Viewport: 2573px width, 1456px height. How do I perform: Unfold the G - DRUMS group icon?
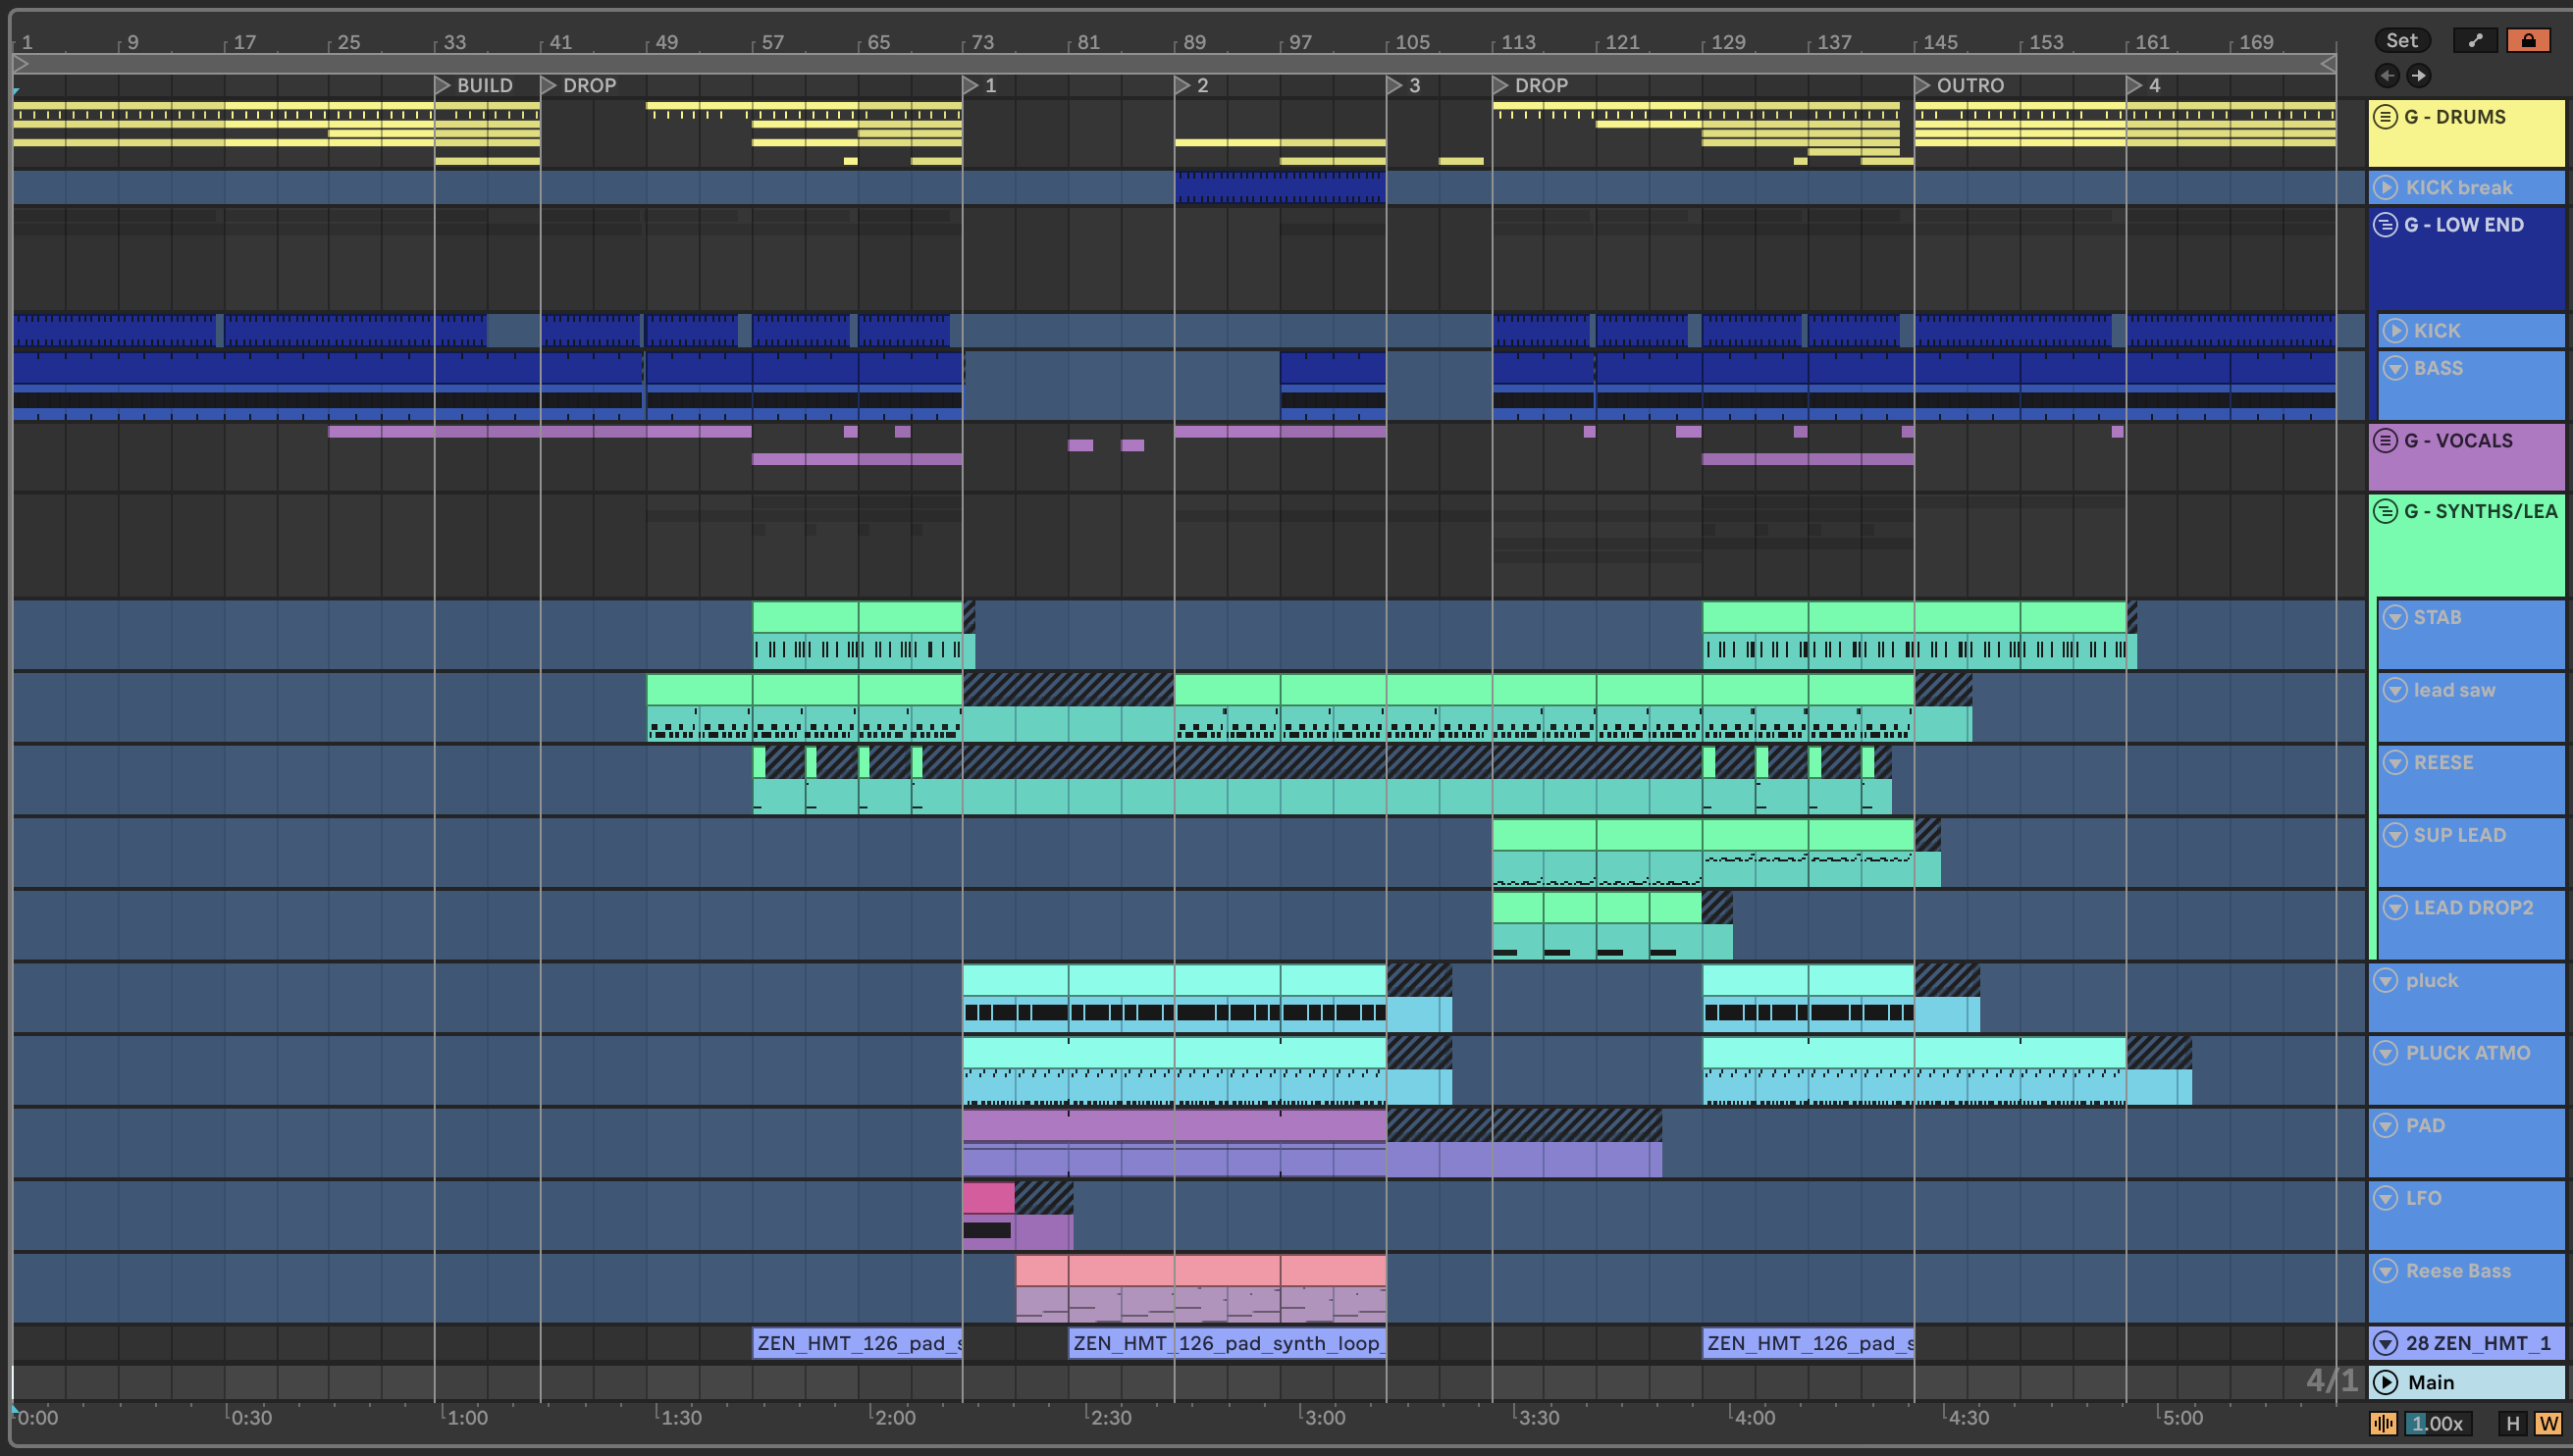tap(2385, 117)
